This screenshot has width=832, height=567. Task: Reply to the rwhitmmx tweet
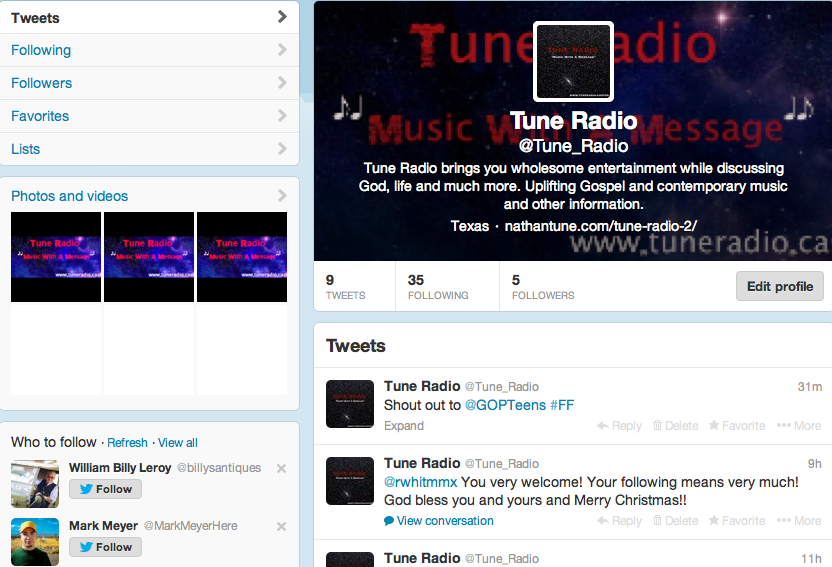coord(619,521)
